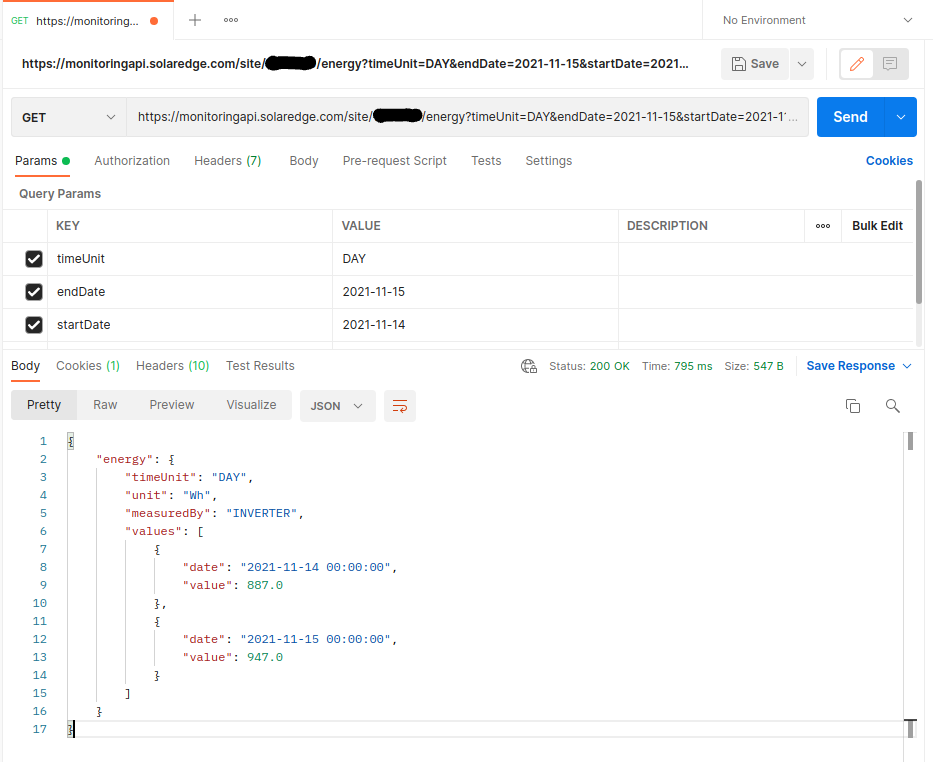Open request comments icon beside pencil
The image size is (933, 762).
[888, 63]
